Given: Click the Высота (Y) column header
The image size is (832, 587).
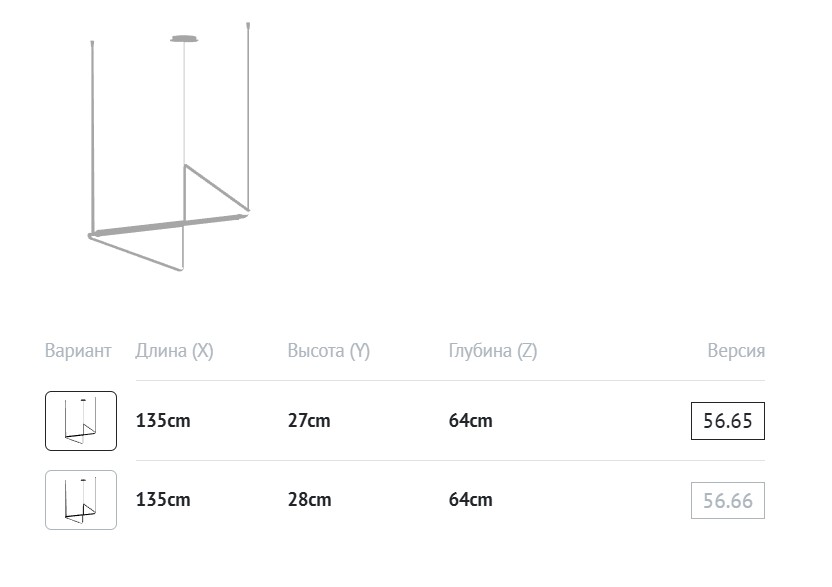Looking at the screenshot, I should tap(328, 351).
